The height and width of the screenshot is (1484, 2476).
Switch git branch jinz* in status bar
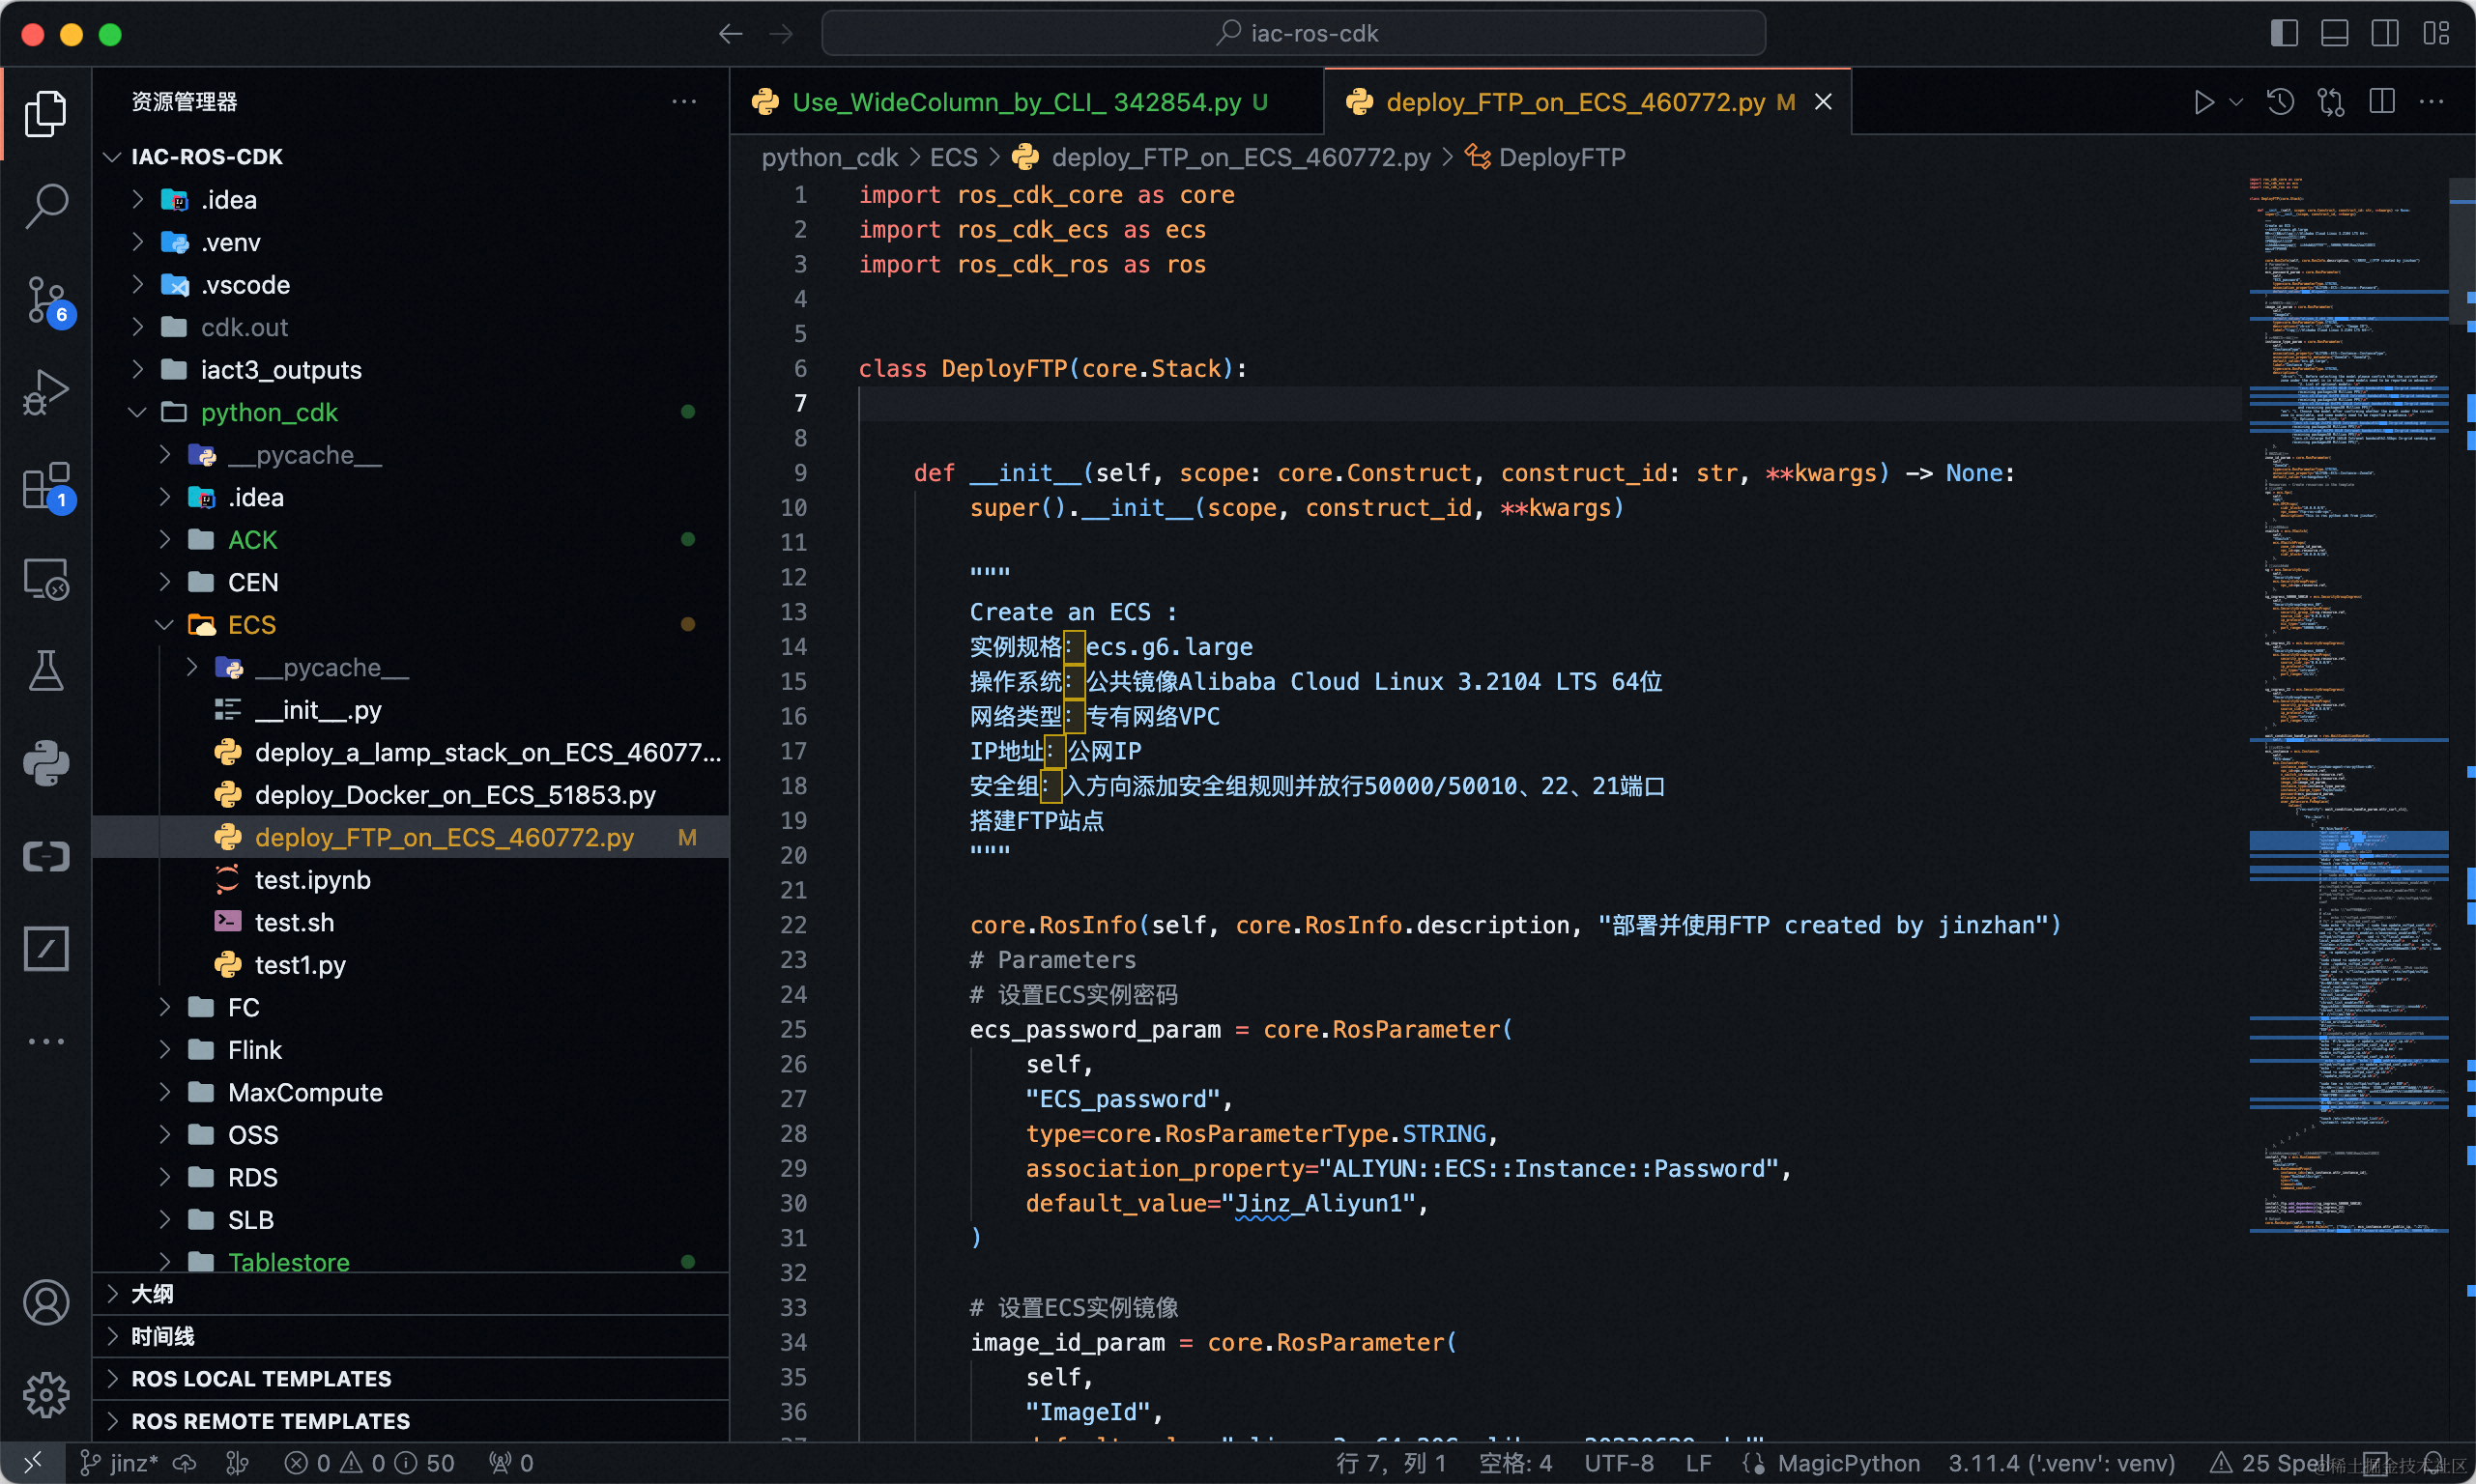pos(119,1463)
